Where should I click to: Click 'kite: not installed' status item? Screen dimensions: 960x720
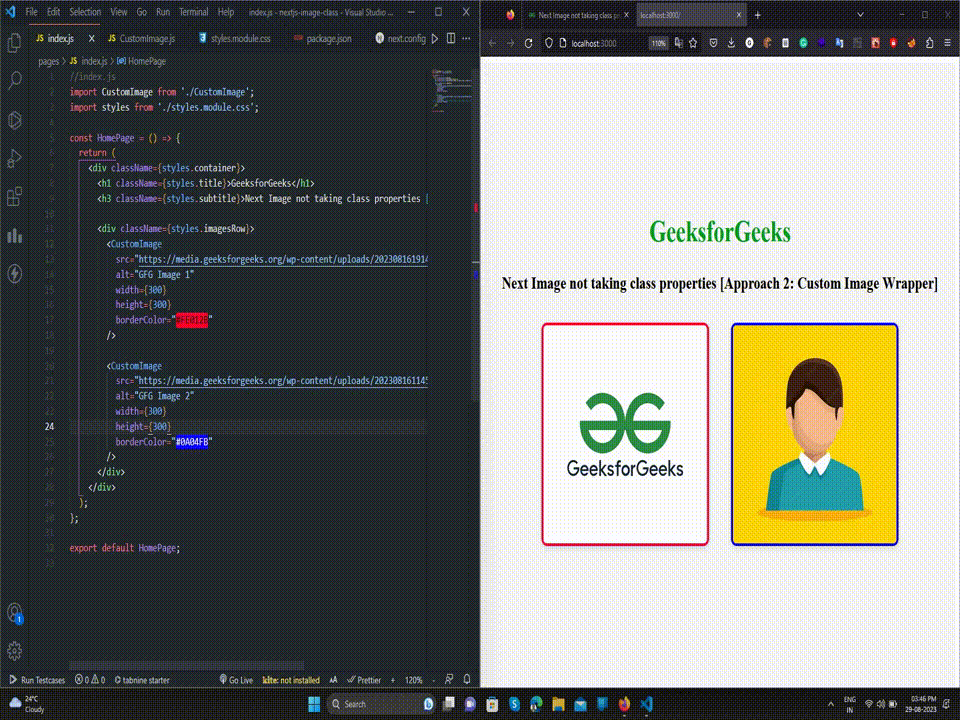click(x=291, y=680)
